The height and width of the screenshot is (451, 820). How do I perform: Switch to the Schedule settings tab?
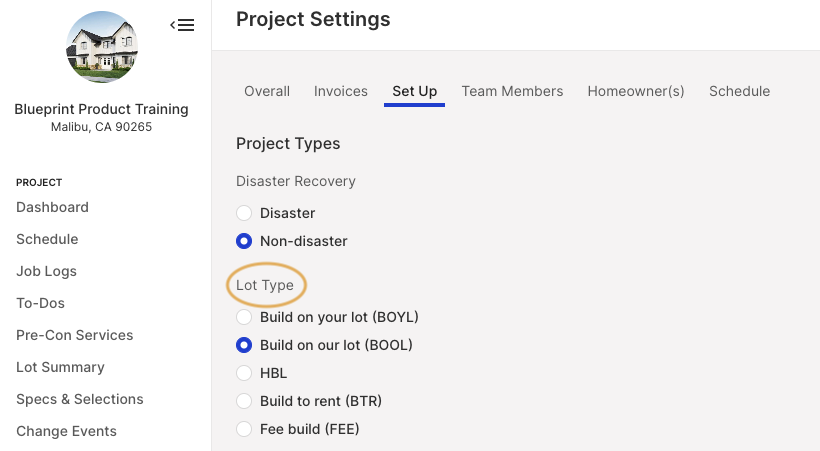pos(739,91)
